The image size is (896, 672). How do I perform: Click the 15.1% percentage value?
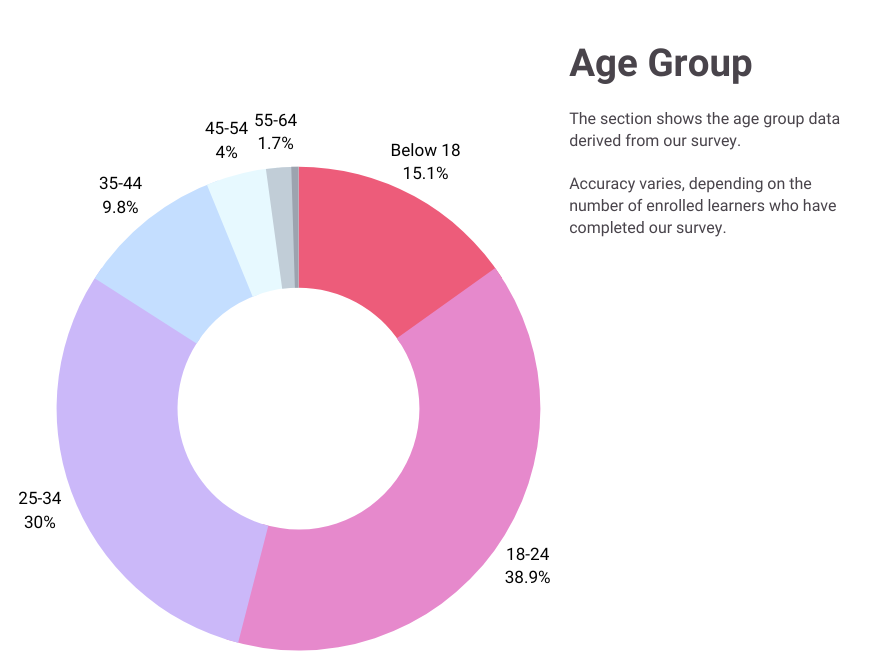tap(425, 173)
